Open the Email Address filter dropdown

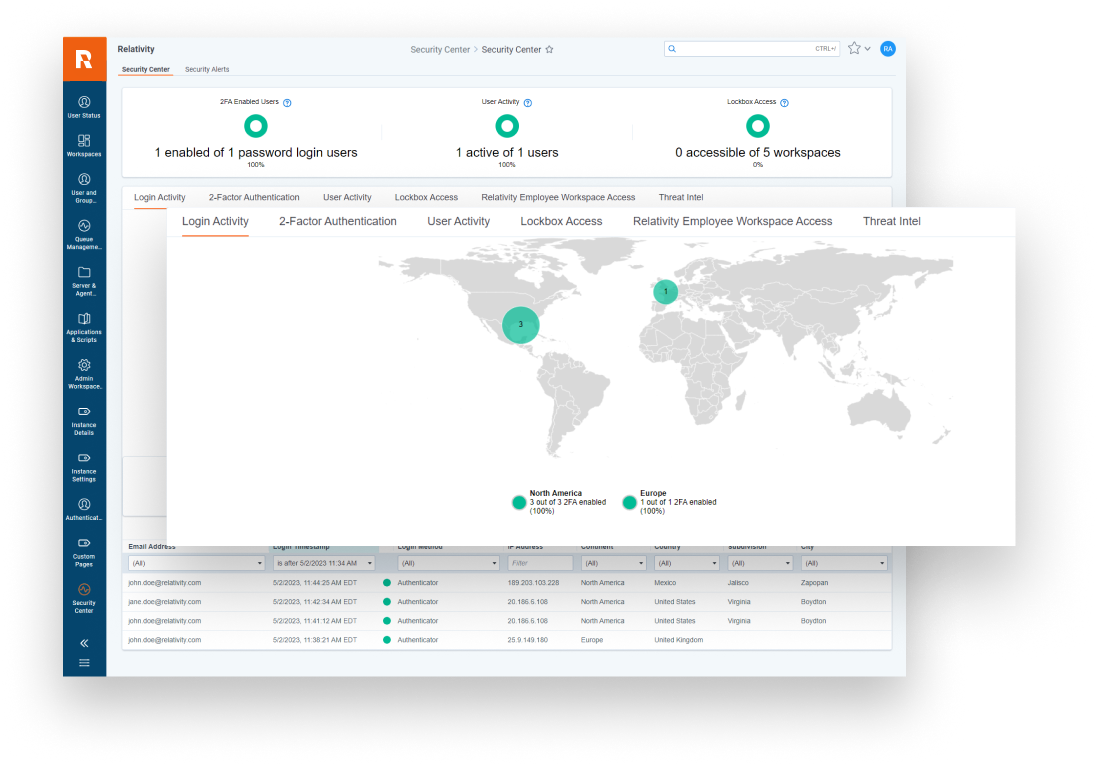[x=196, y=564]
